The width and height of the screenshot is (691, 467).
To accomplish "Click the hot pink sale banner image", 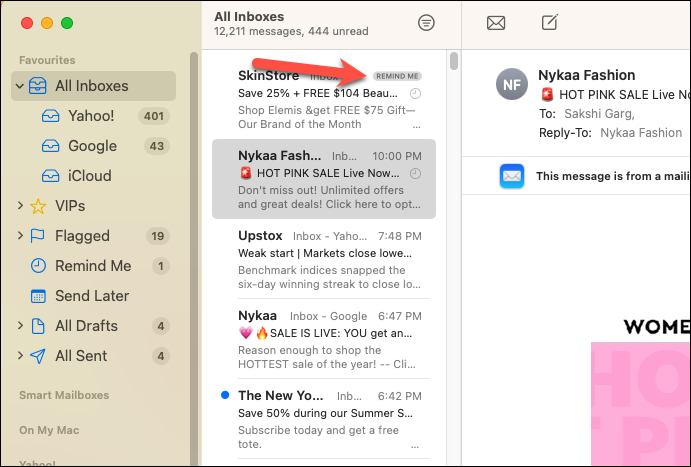I will 641,404.
